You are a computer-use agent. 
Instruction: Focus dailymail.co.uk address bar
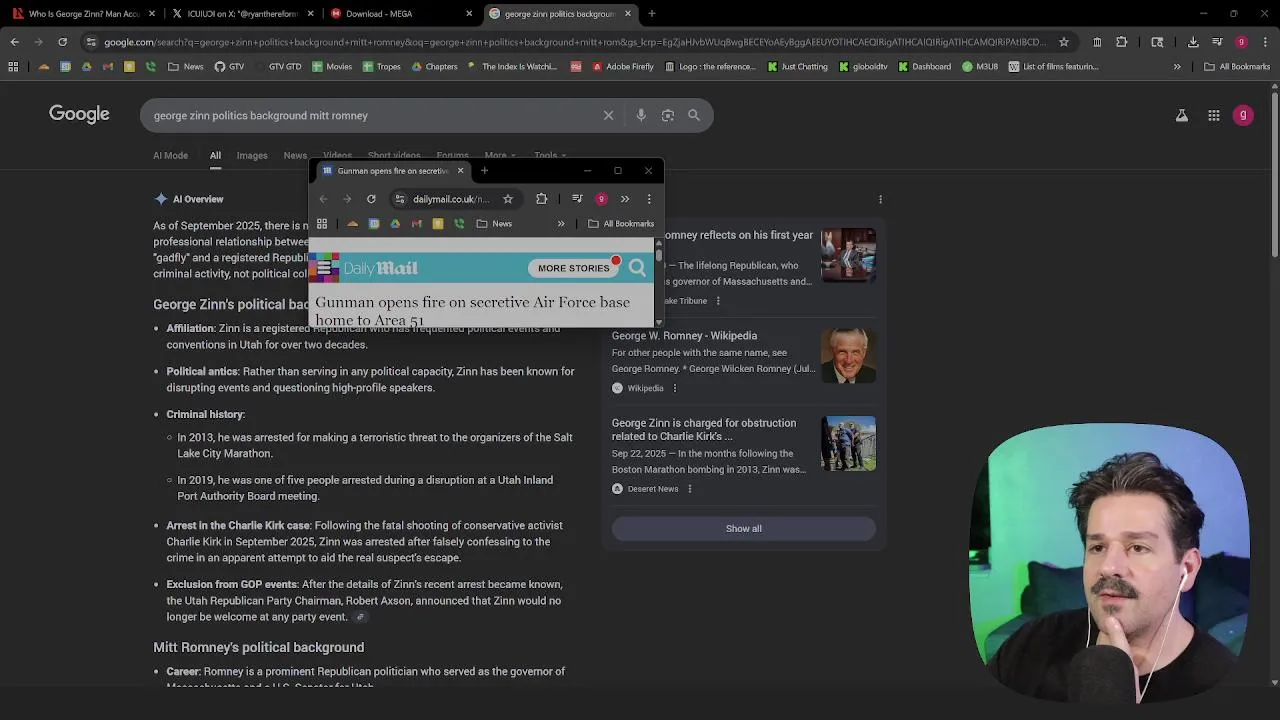coord(451,199)
